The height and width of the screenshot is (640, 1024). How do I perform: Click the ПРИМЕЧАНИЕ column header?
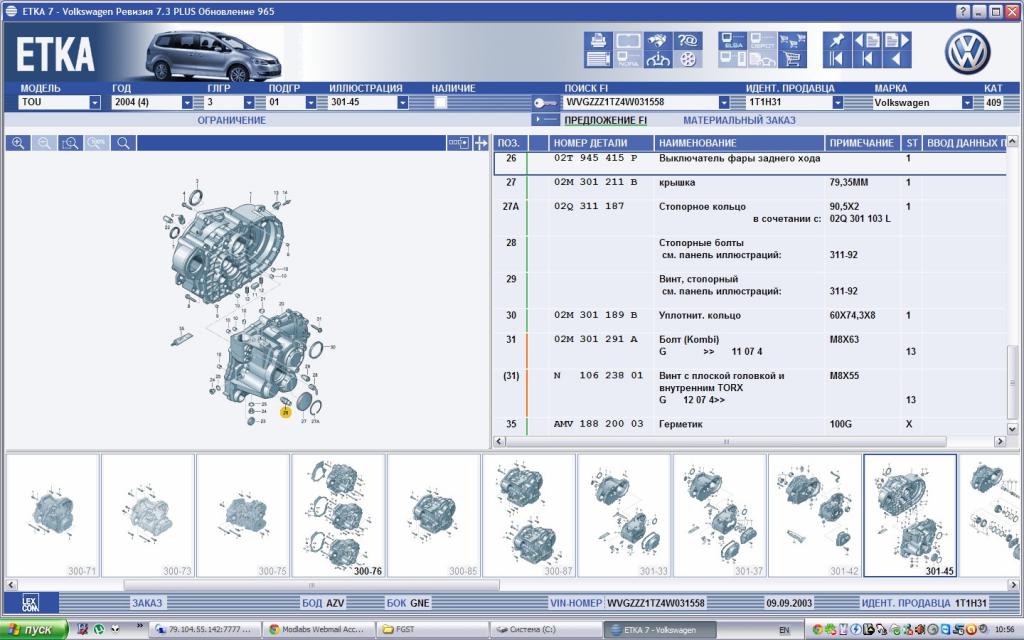click(861, 143)
